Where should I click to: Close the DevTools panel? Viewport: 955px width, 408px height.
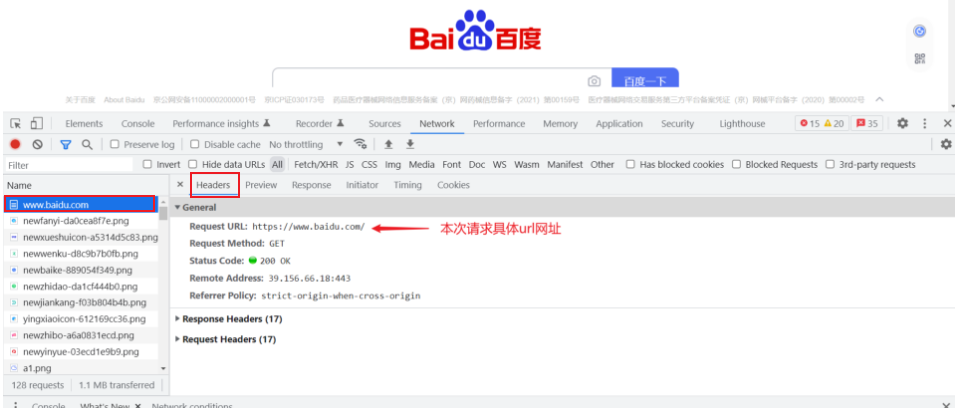(x=947, y=124)
